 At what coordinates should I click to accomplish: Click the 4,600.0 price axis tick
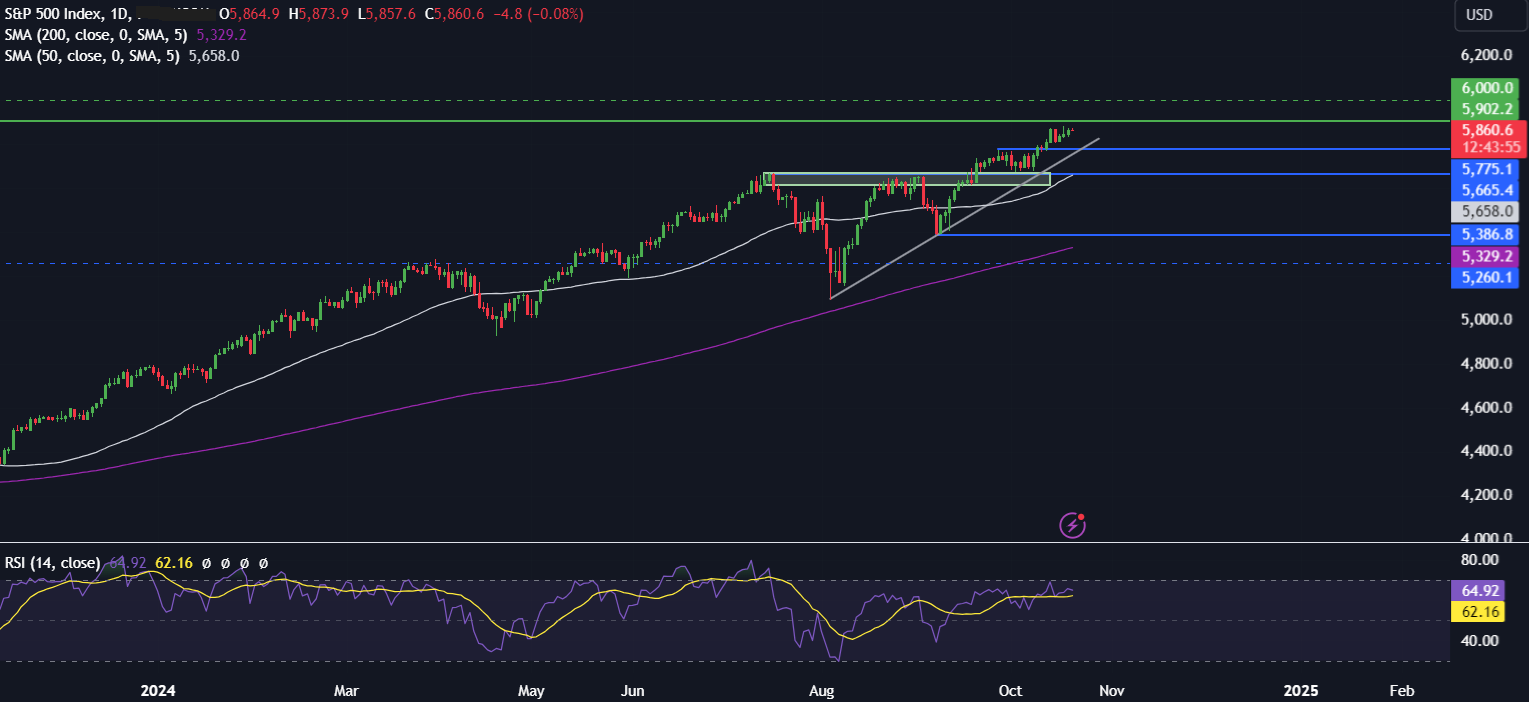tap(1486, 408)
